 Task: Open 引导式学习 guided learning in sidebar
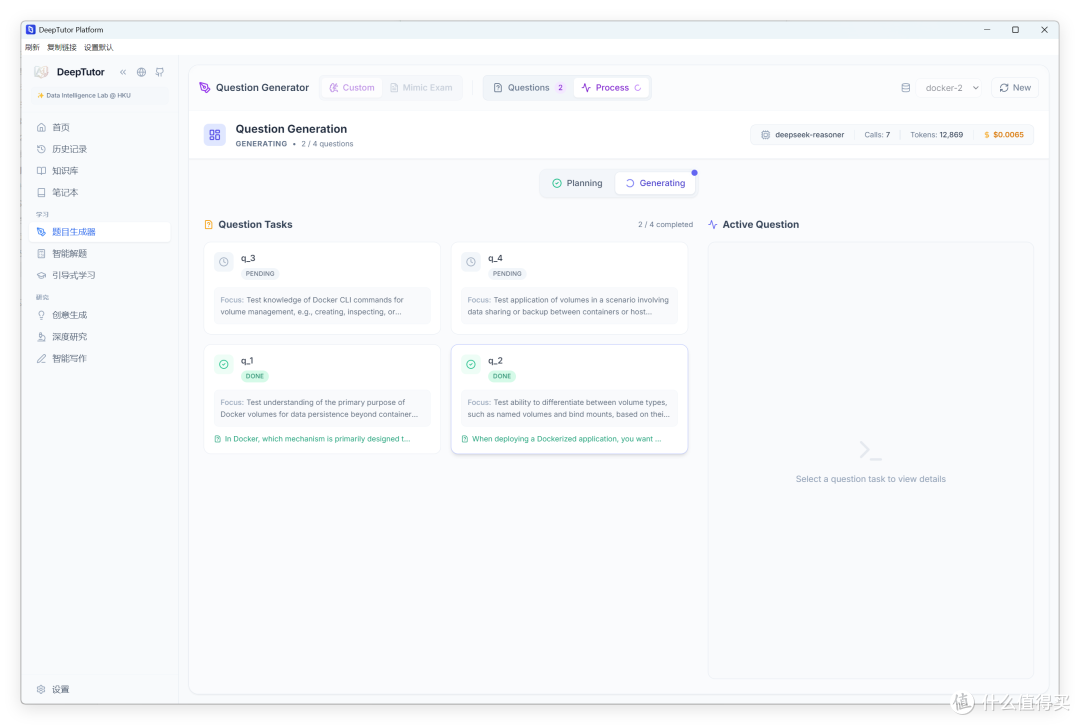click(x=101, y=275)
